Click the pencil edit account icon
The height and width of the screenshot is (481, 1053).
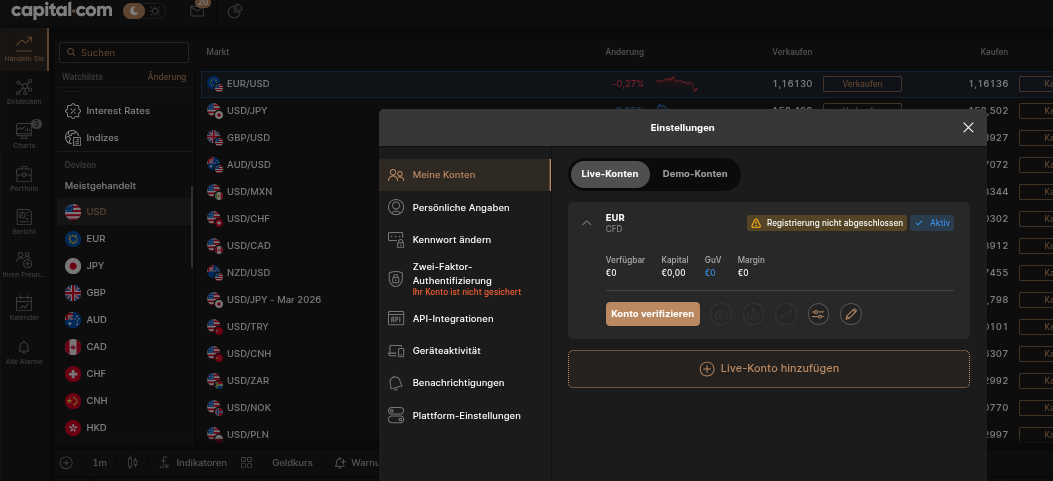850,314
